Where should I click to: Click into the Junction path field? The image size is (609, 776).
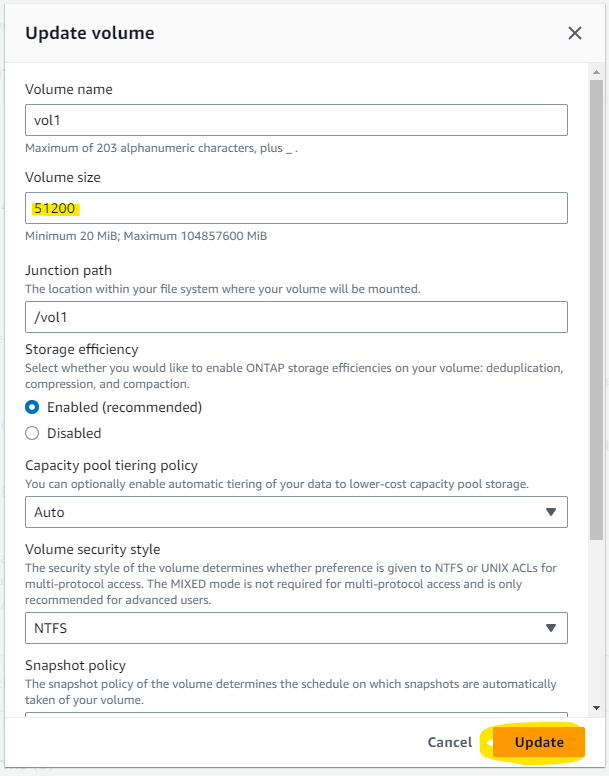pos(295,317)
